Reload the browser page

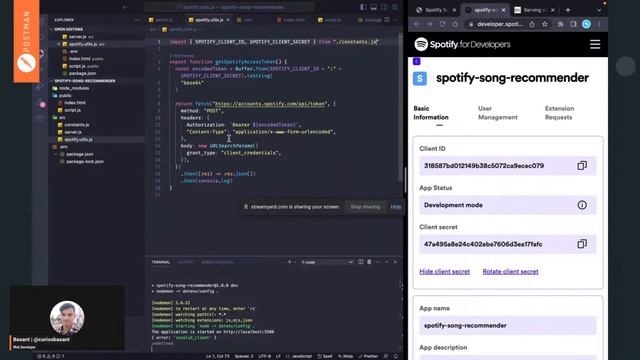pyautogui.click(x=442, y=24)
